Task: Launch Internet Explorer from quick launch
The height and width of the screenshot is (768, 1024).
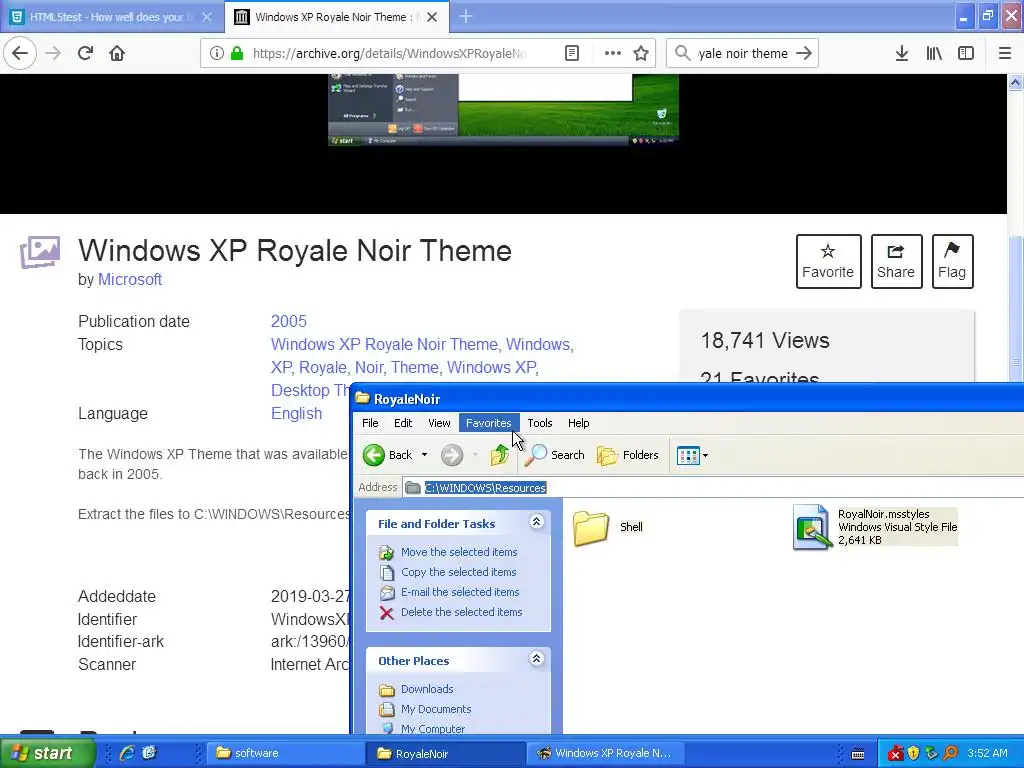Action: pyautogui.click(x=127, y=753)
